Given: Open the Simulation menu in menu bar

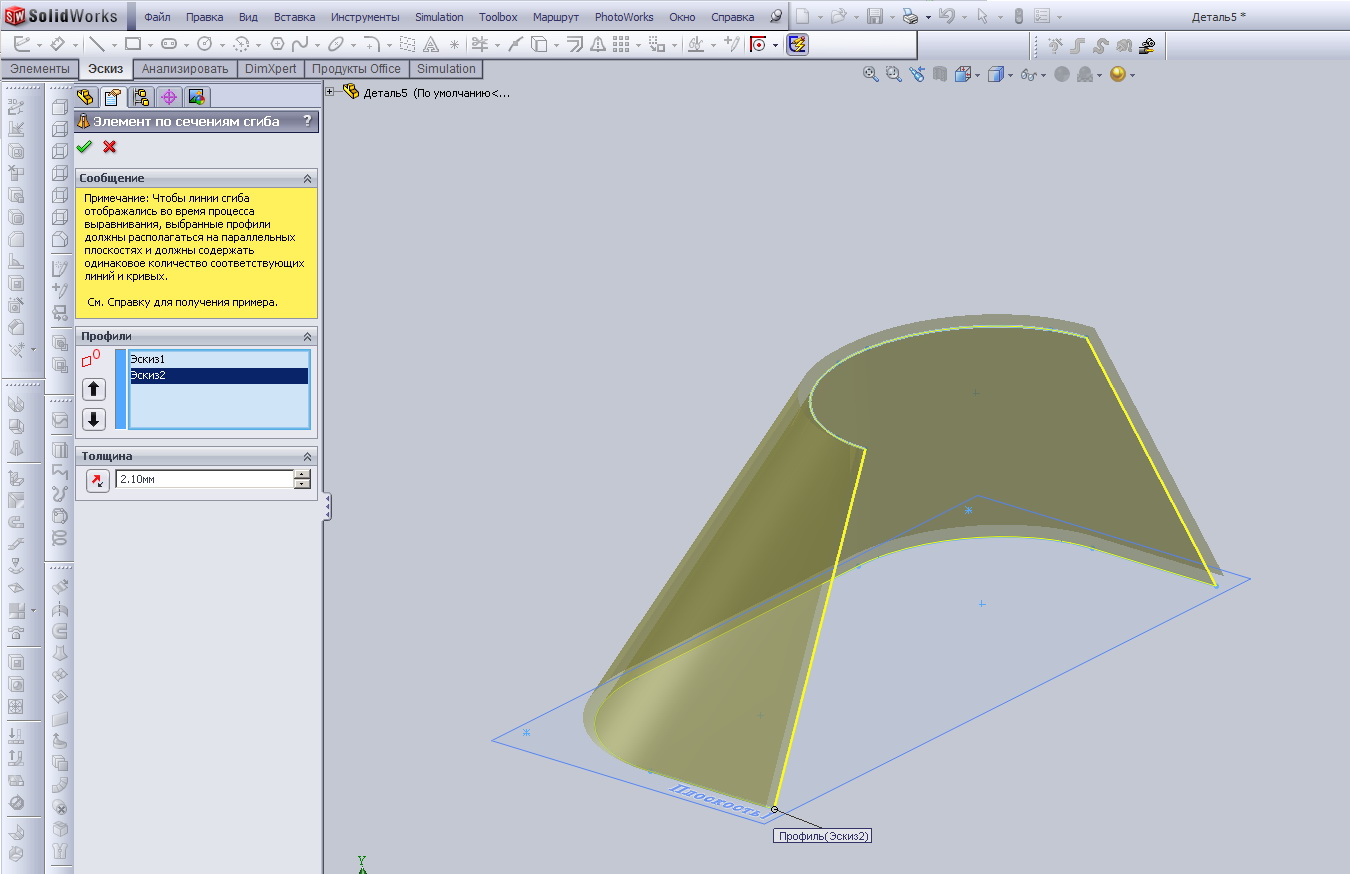Looking at the screenshot, I should coord(439,17).
